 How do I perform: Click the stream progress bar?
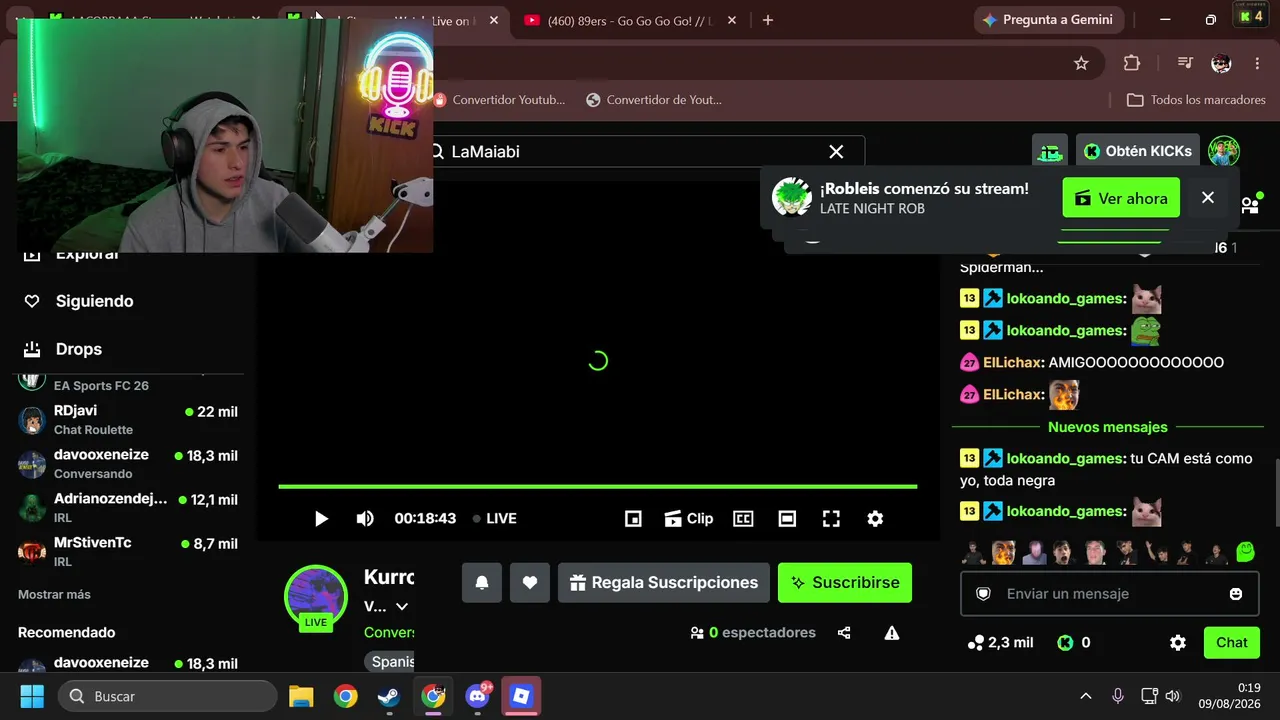click(x=598, y=487)
